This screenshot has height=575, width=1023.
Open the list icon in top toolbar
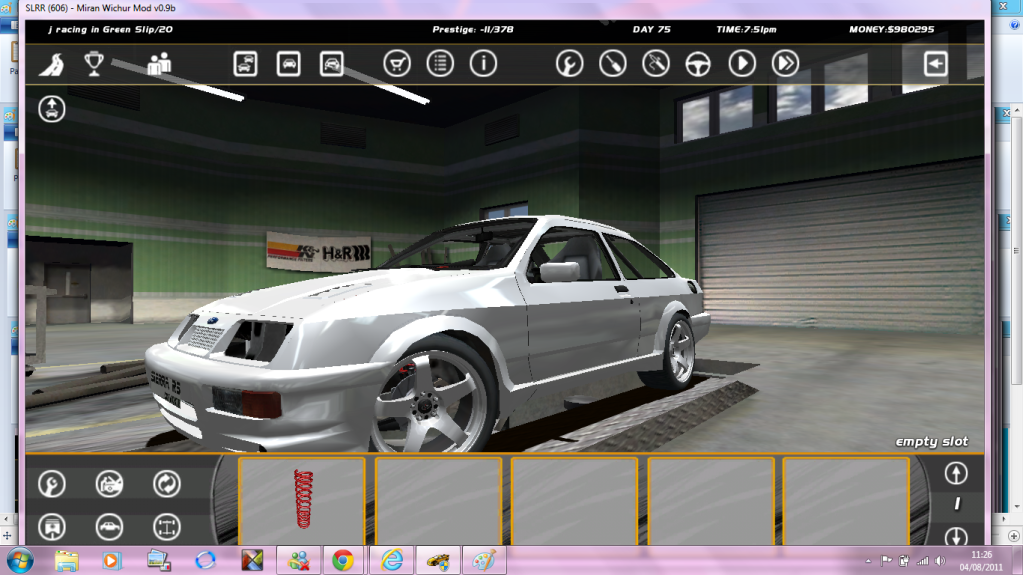pos(440,64)
